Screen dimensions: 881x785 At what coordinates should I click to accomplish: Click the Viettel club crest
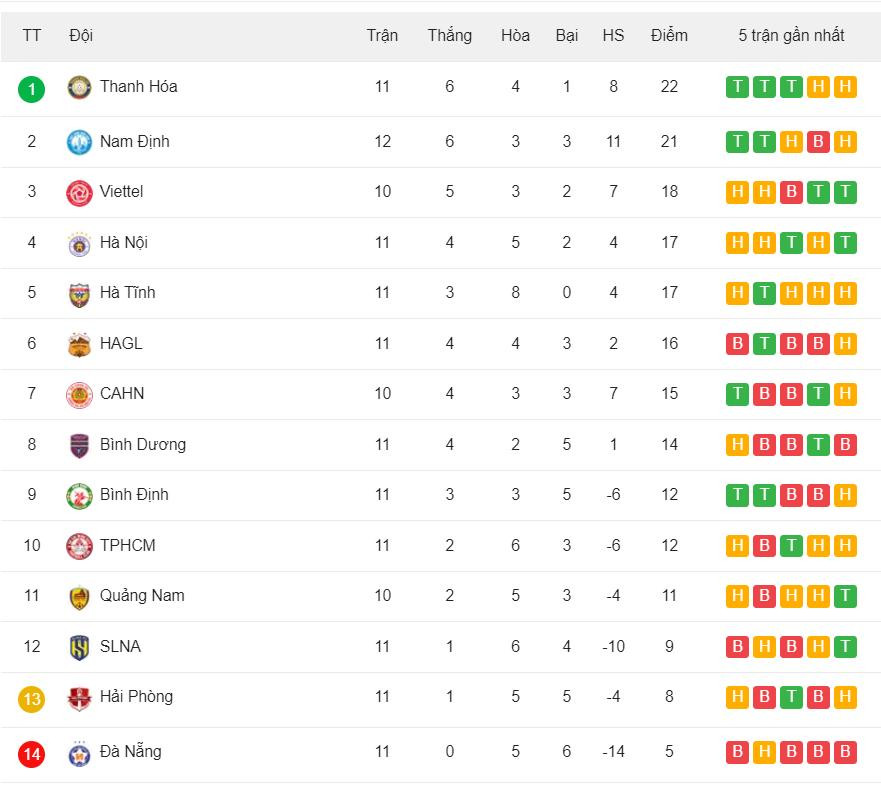pyautogui.click(x=79, y=193)
